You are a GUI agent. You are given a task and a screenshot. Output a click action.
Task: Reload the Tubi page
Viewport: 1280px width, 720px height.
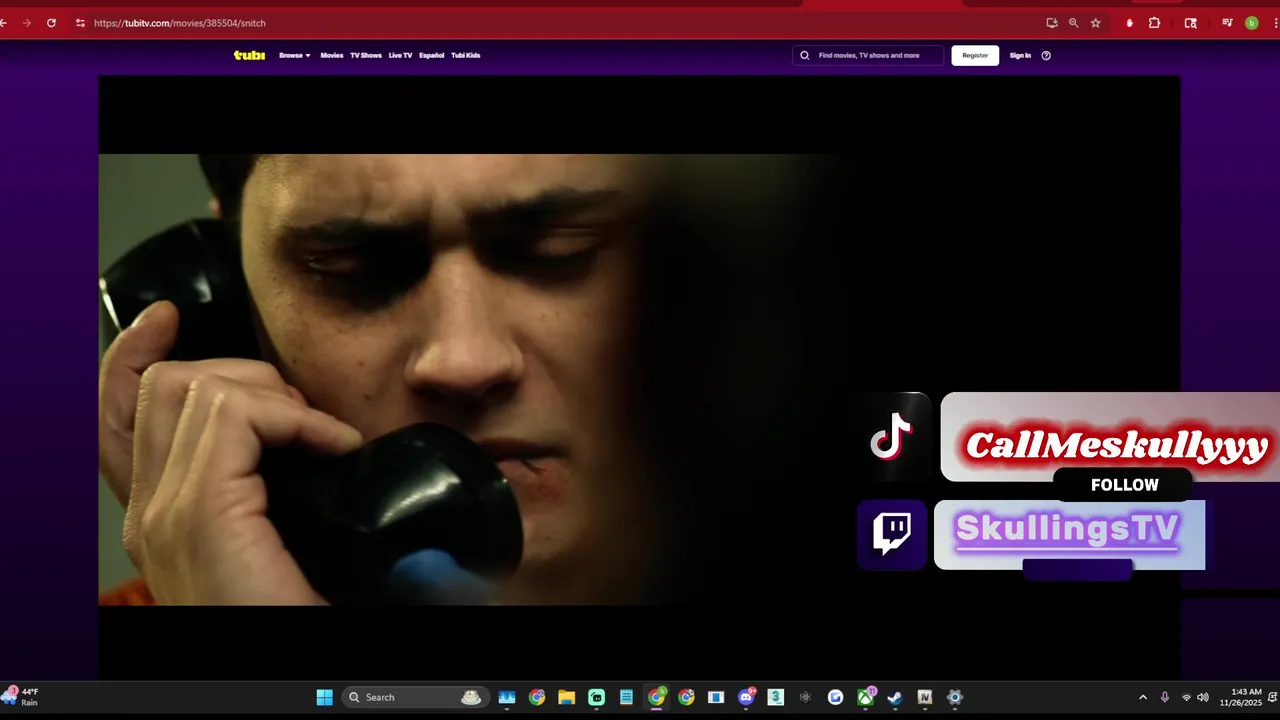(51, 23)
